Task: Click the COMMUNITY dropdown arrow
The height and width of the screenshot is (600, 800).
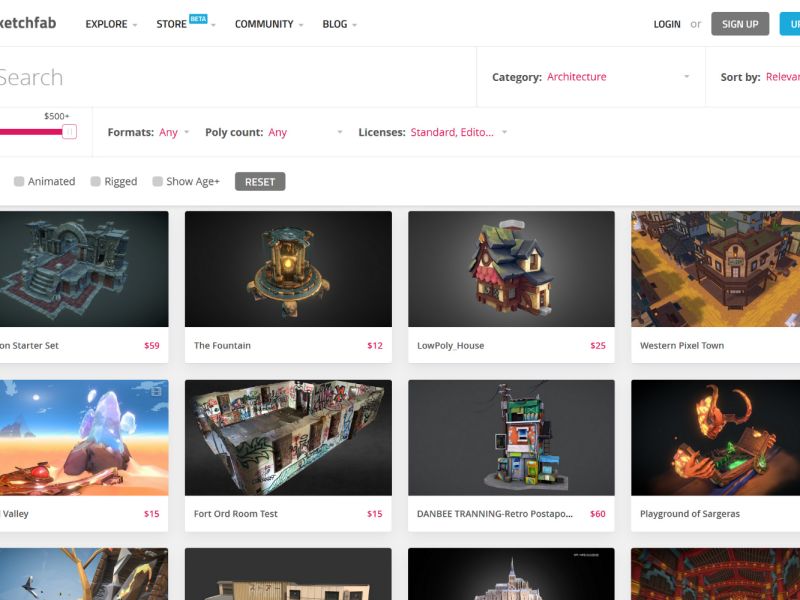Action: 301,24
